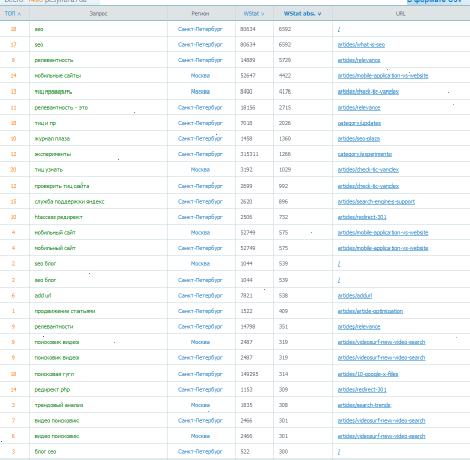The height and width of the screenshot is (460, 470).
Task: Click ТОП position in продвижение статьями row
Action: point(13,311)
